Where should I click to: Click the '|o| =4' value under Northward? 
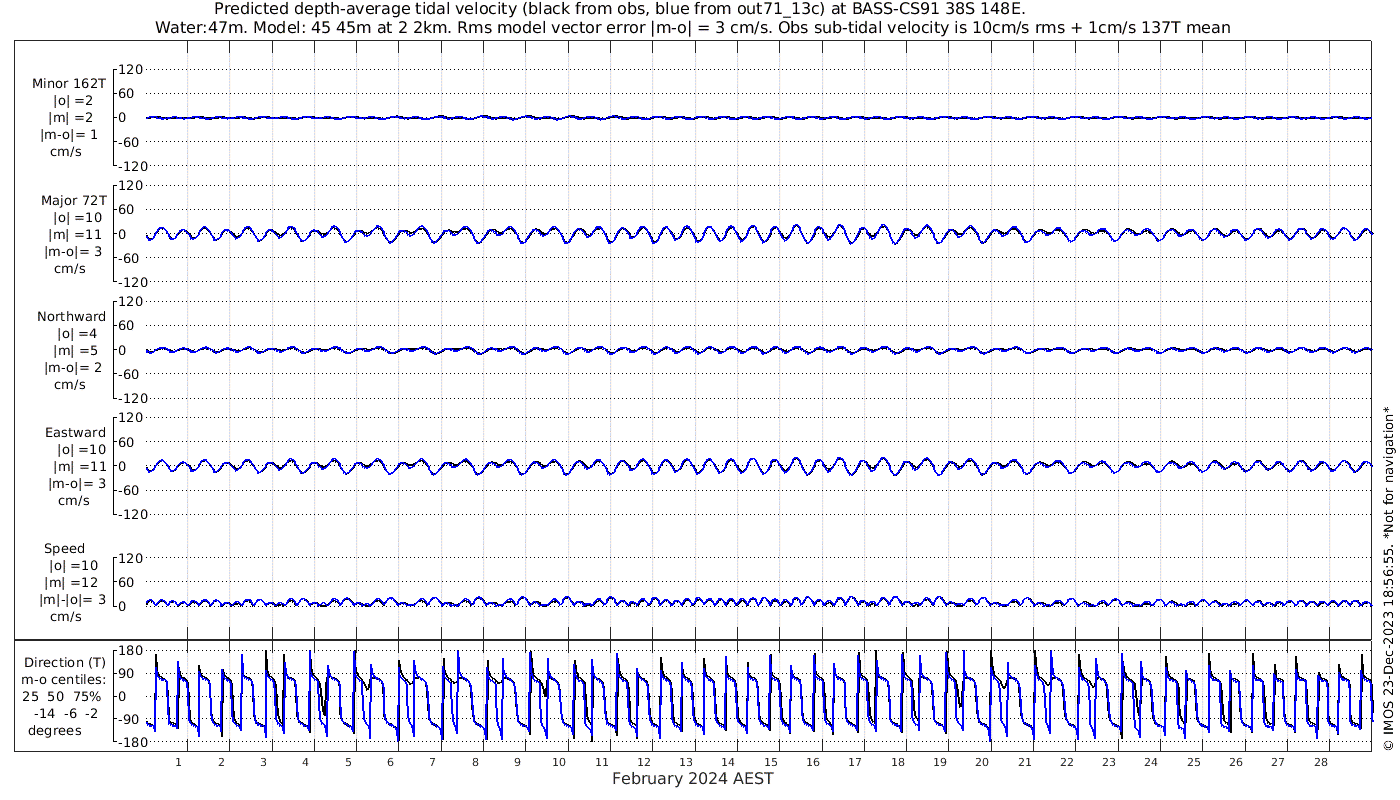click(76, 334)
